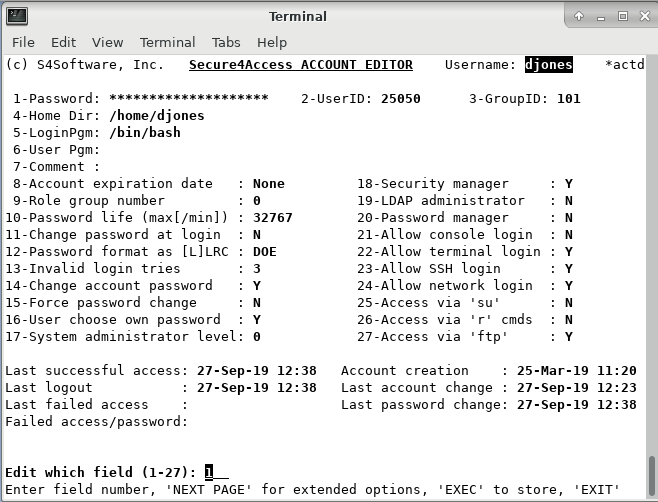Open the Help menu

point(272,42)
